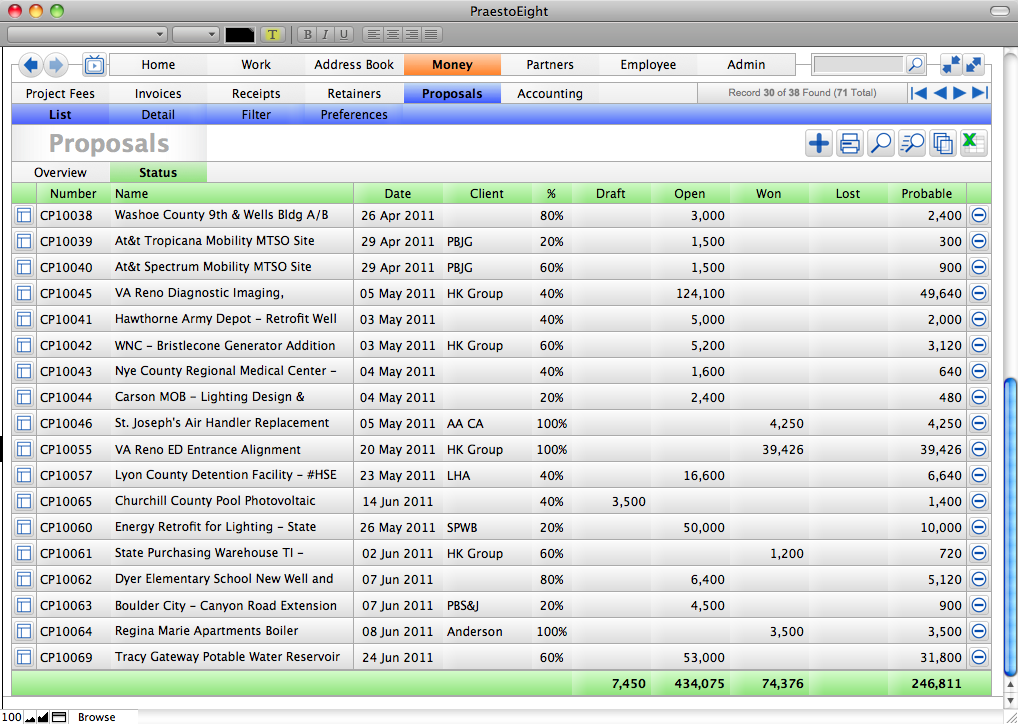The width and height of the screenshot is (1018, 724).
Task: Open the Preferences tab
Action: [x=354, y=114]
